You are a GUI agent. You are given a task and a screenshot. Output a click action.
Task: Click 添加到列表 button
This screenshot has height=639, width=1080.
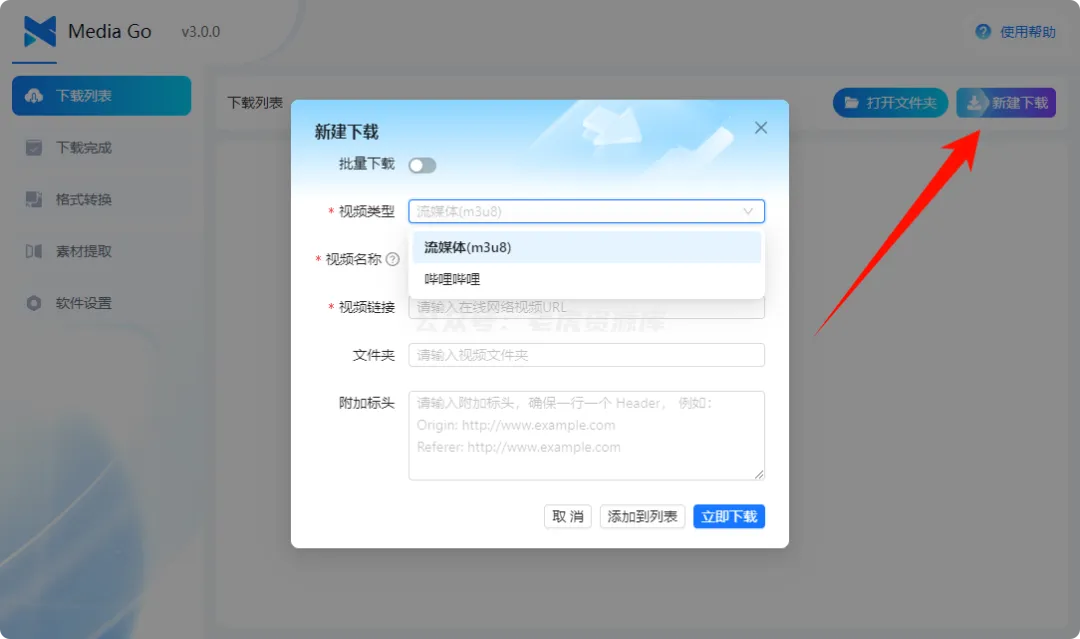pyautogui.click(x=642, y=516)
